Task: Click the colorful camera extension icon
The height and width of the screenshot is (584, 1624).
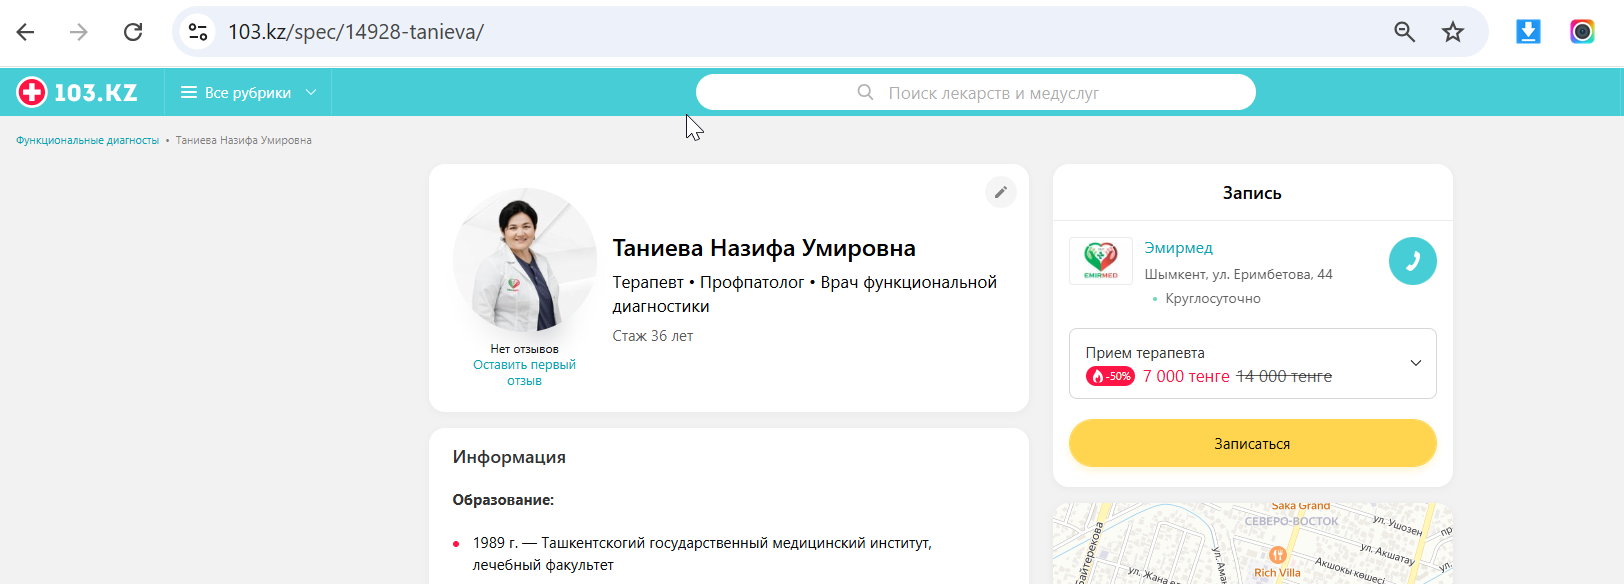Action: [1582, 32]
